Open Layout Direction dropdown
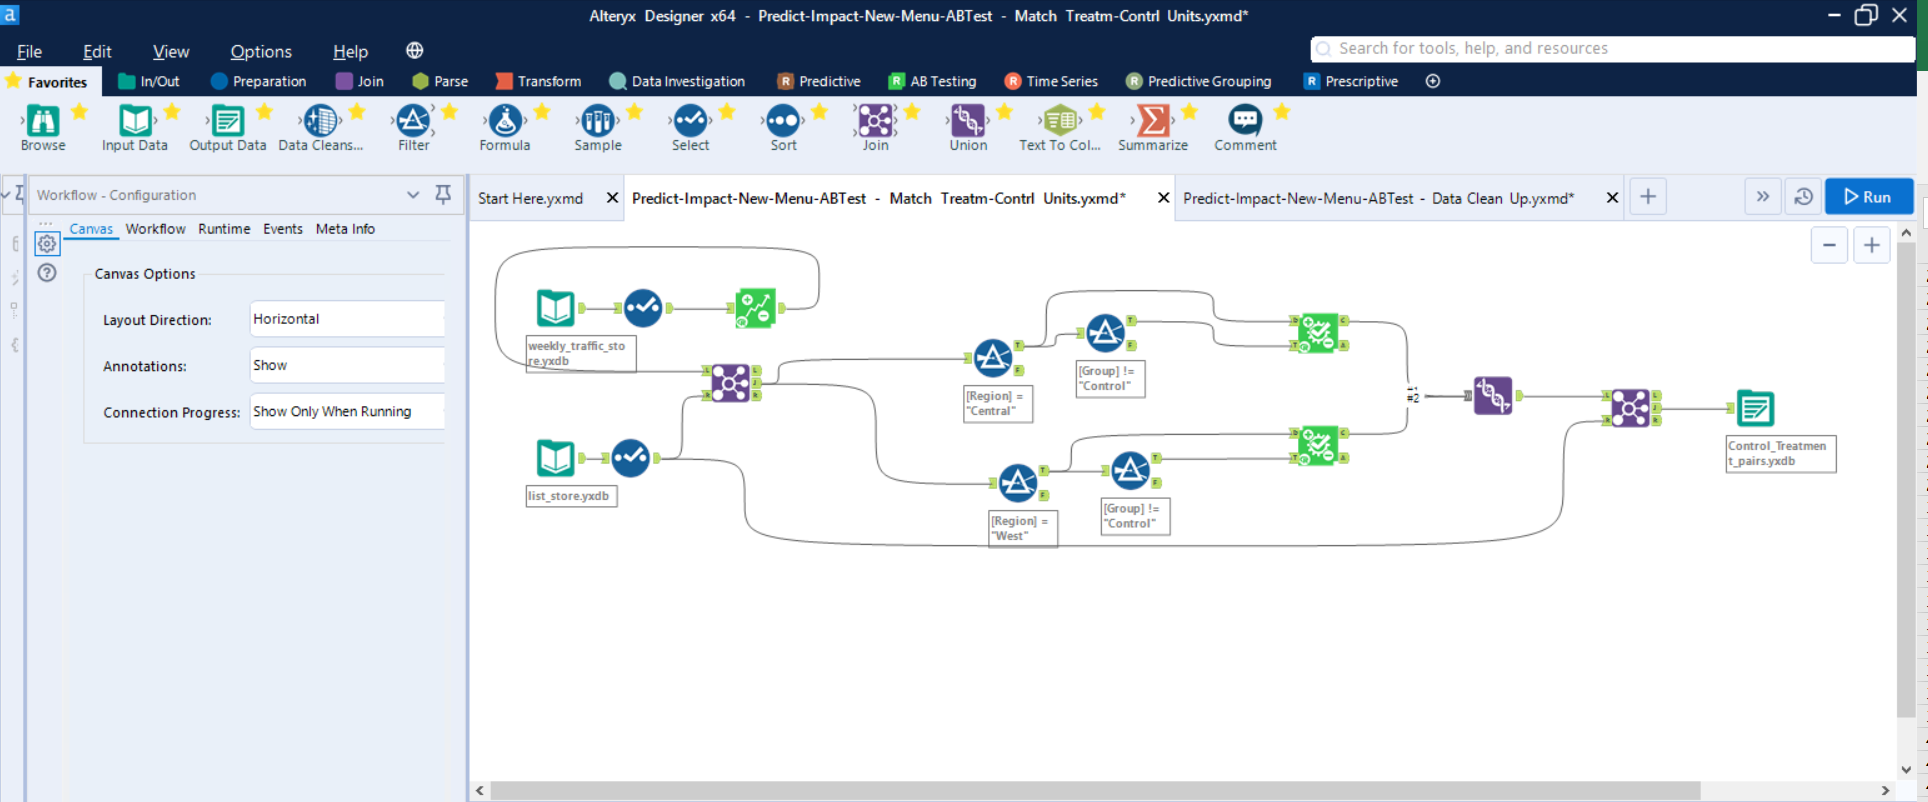Viewport: 1928px width, 802px height. pyautogui.click(x=347, y=319)
